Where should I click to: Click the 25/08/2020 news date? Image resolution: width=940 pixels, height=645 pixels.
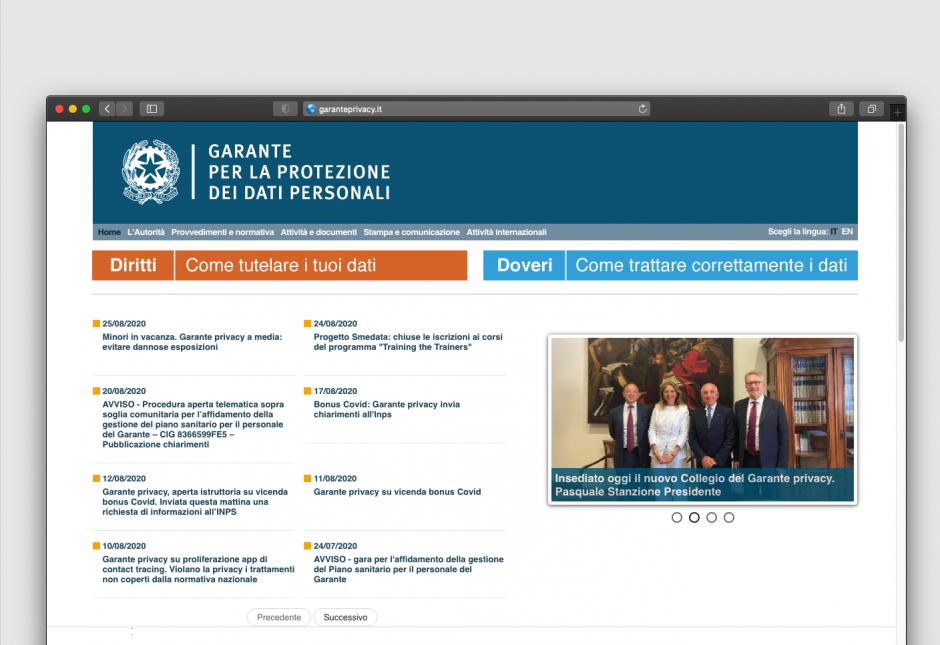click(x=123, y=324)
